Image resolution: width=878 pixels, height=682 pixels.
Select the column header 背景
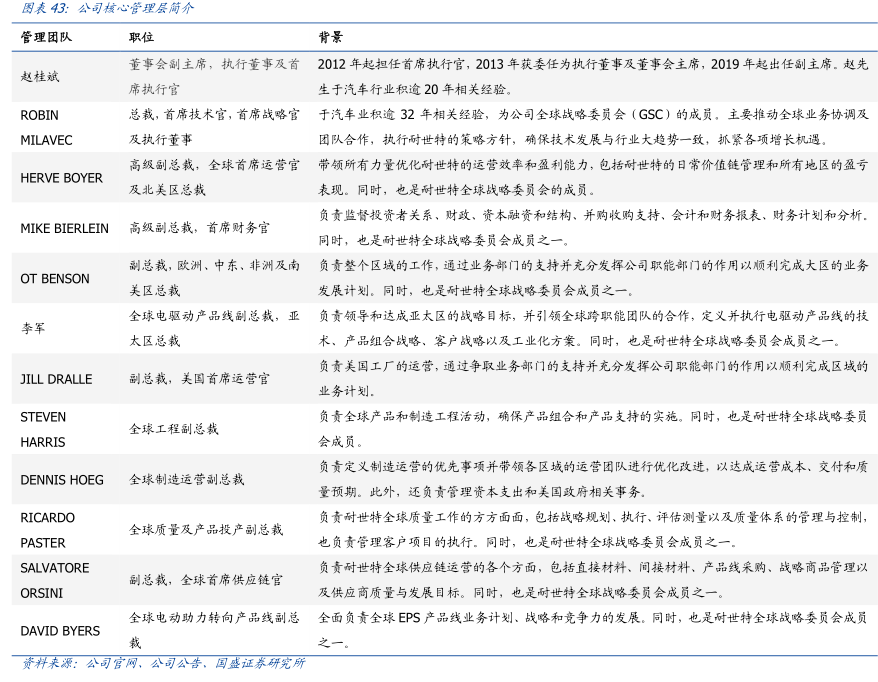(x=330, y=38)
